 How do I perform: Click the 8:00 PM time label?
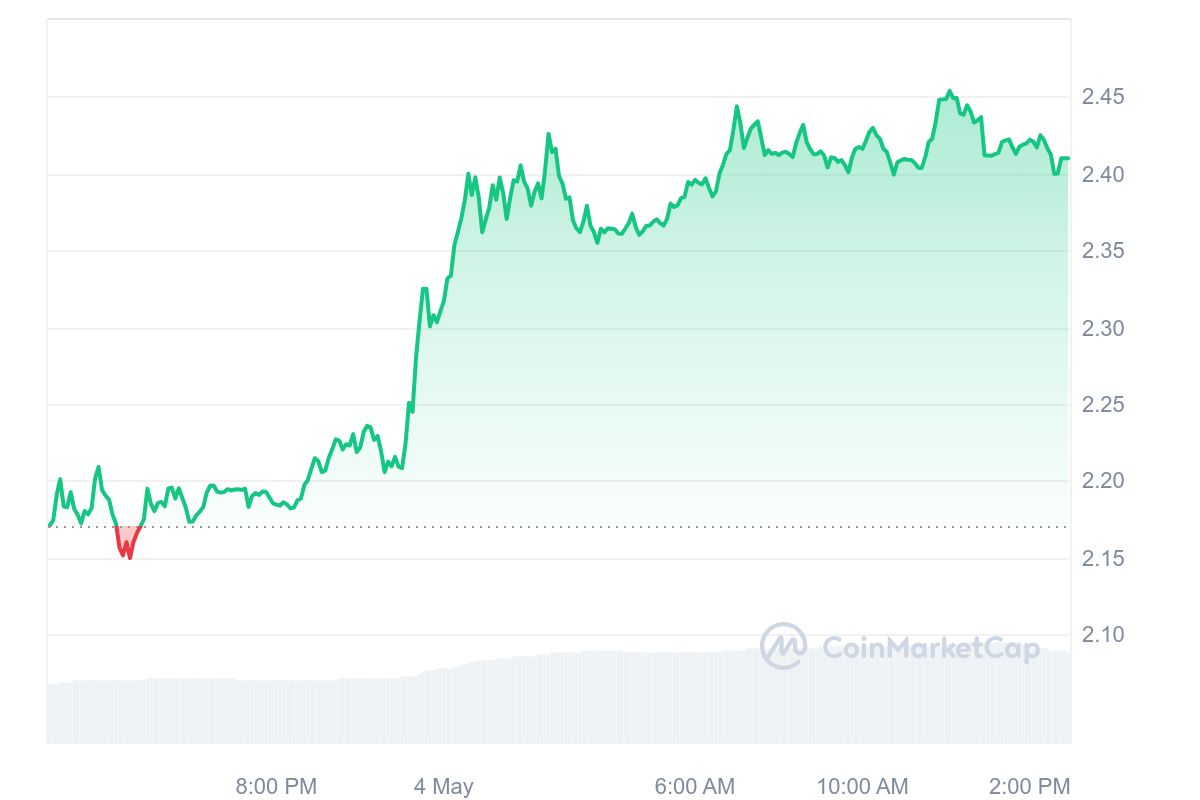coord(277,786)
